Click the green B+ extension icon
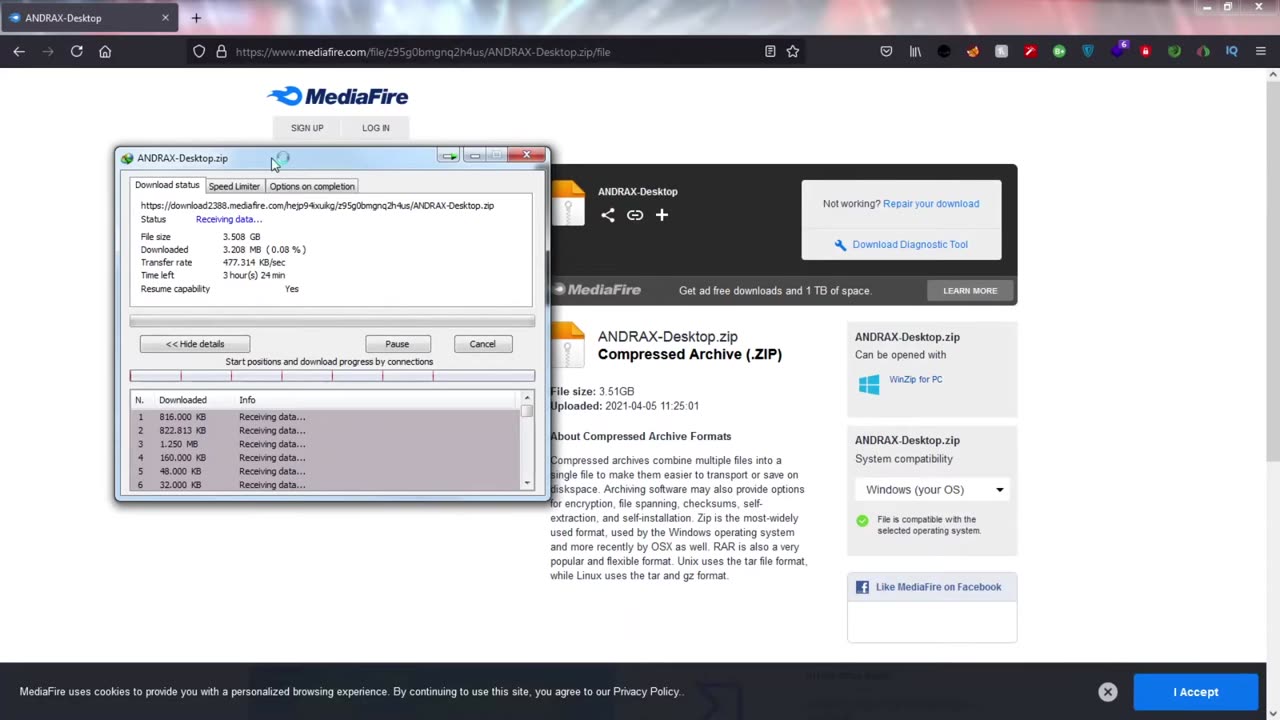Viewport: 1280px width, 720px height. [1059, 51]
